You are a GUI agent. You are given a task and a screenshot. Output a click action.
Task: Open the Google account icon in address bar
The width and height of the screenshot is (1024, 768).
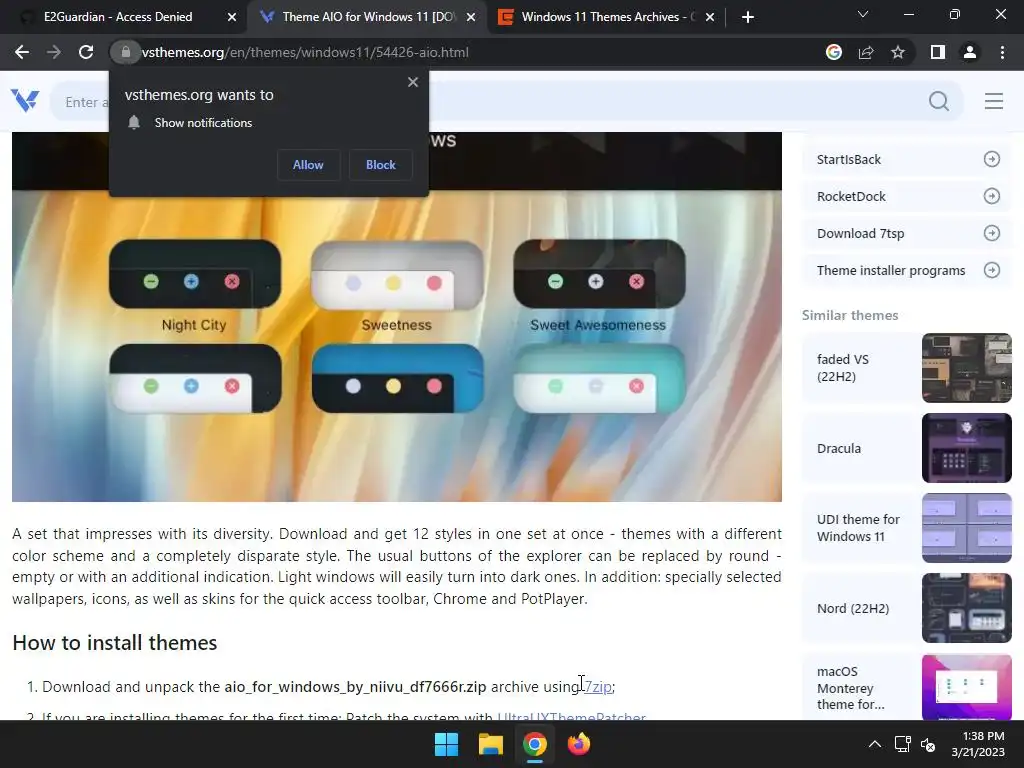click(833, 52)
